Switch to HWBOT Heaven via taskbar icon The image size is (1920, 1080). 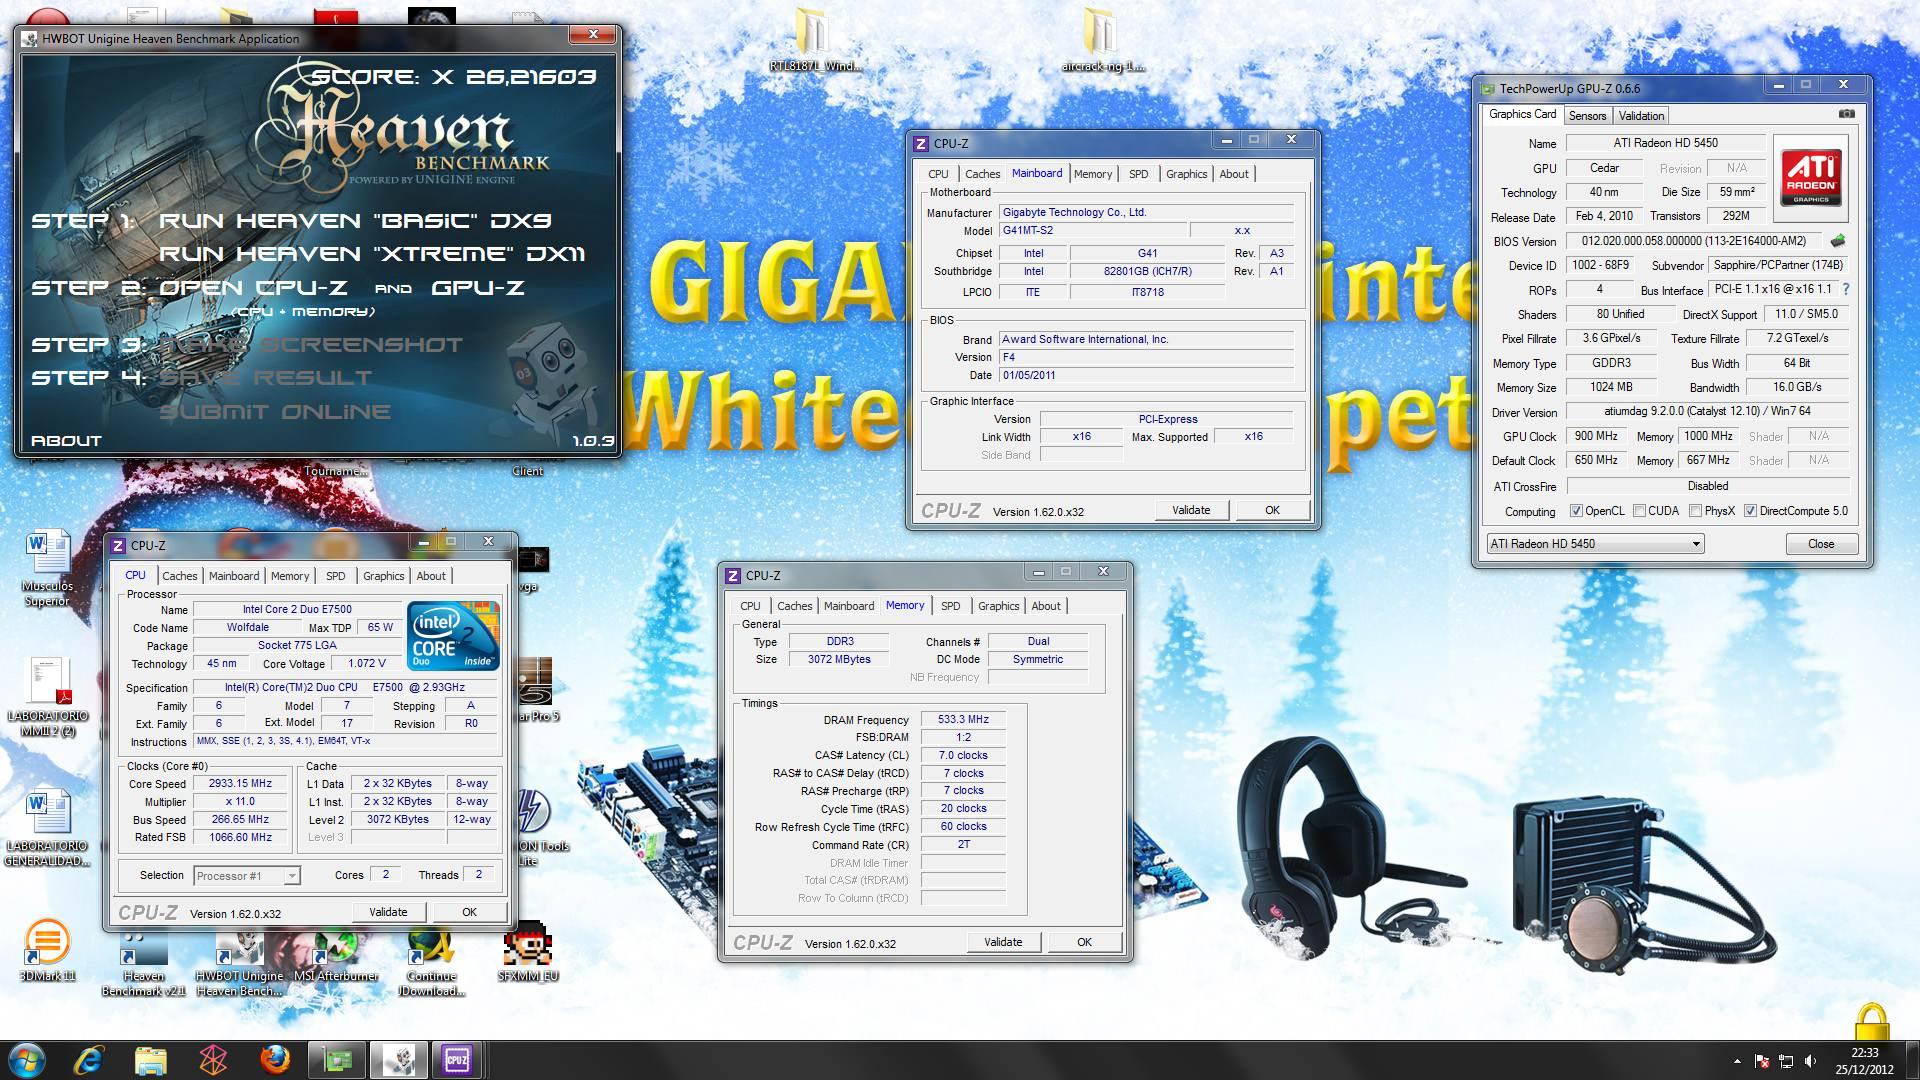pos(398,1059)
